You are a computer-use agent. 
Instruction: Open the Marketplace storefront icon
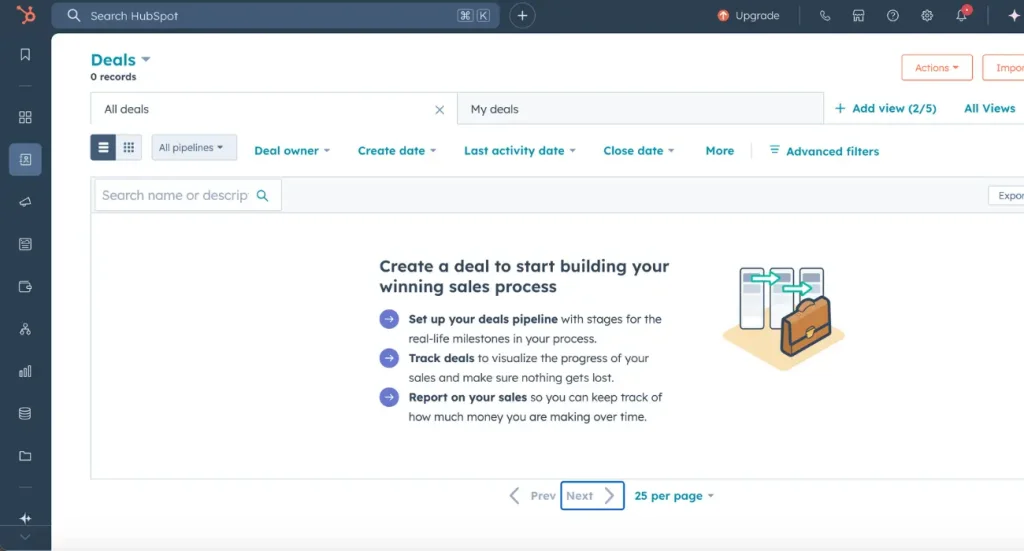(858, 16)
